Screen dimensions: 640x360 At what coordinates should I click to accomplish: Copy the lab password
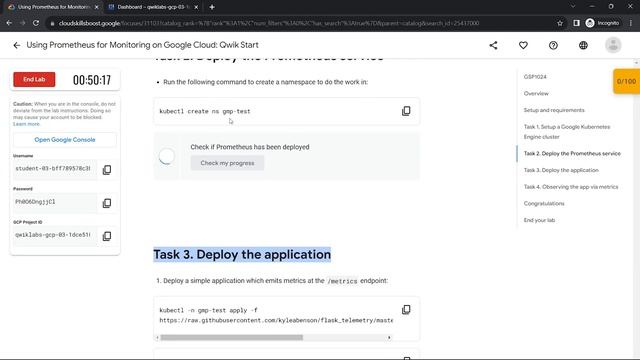[107, 203]
